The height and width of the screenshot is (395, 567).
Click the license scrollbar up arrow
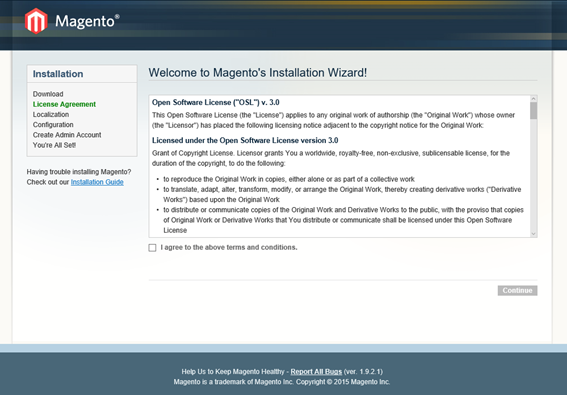tap(533, 99)
